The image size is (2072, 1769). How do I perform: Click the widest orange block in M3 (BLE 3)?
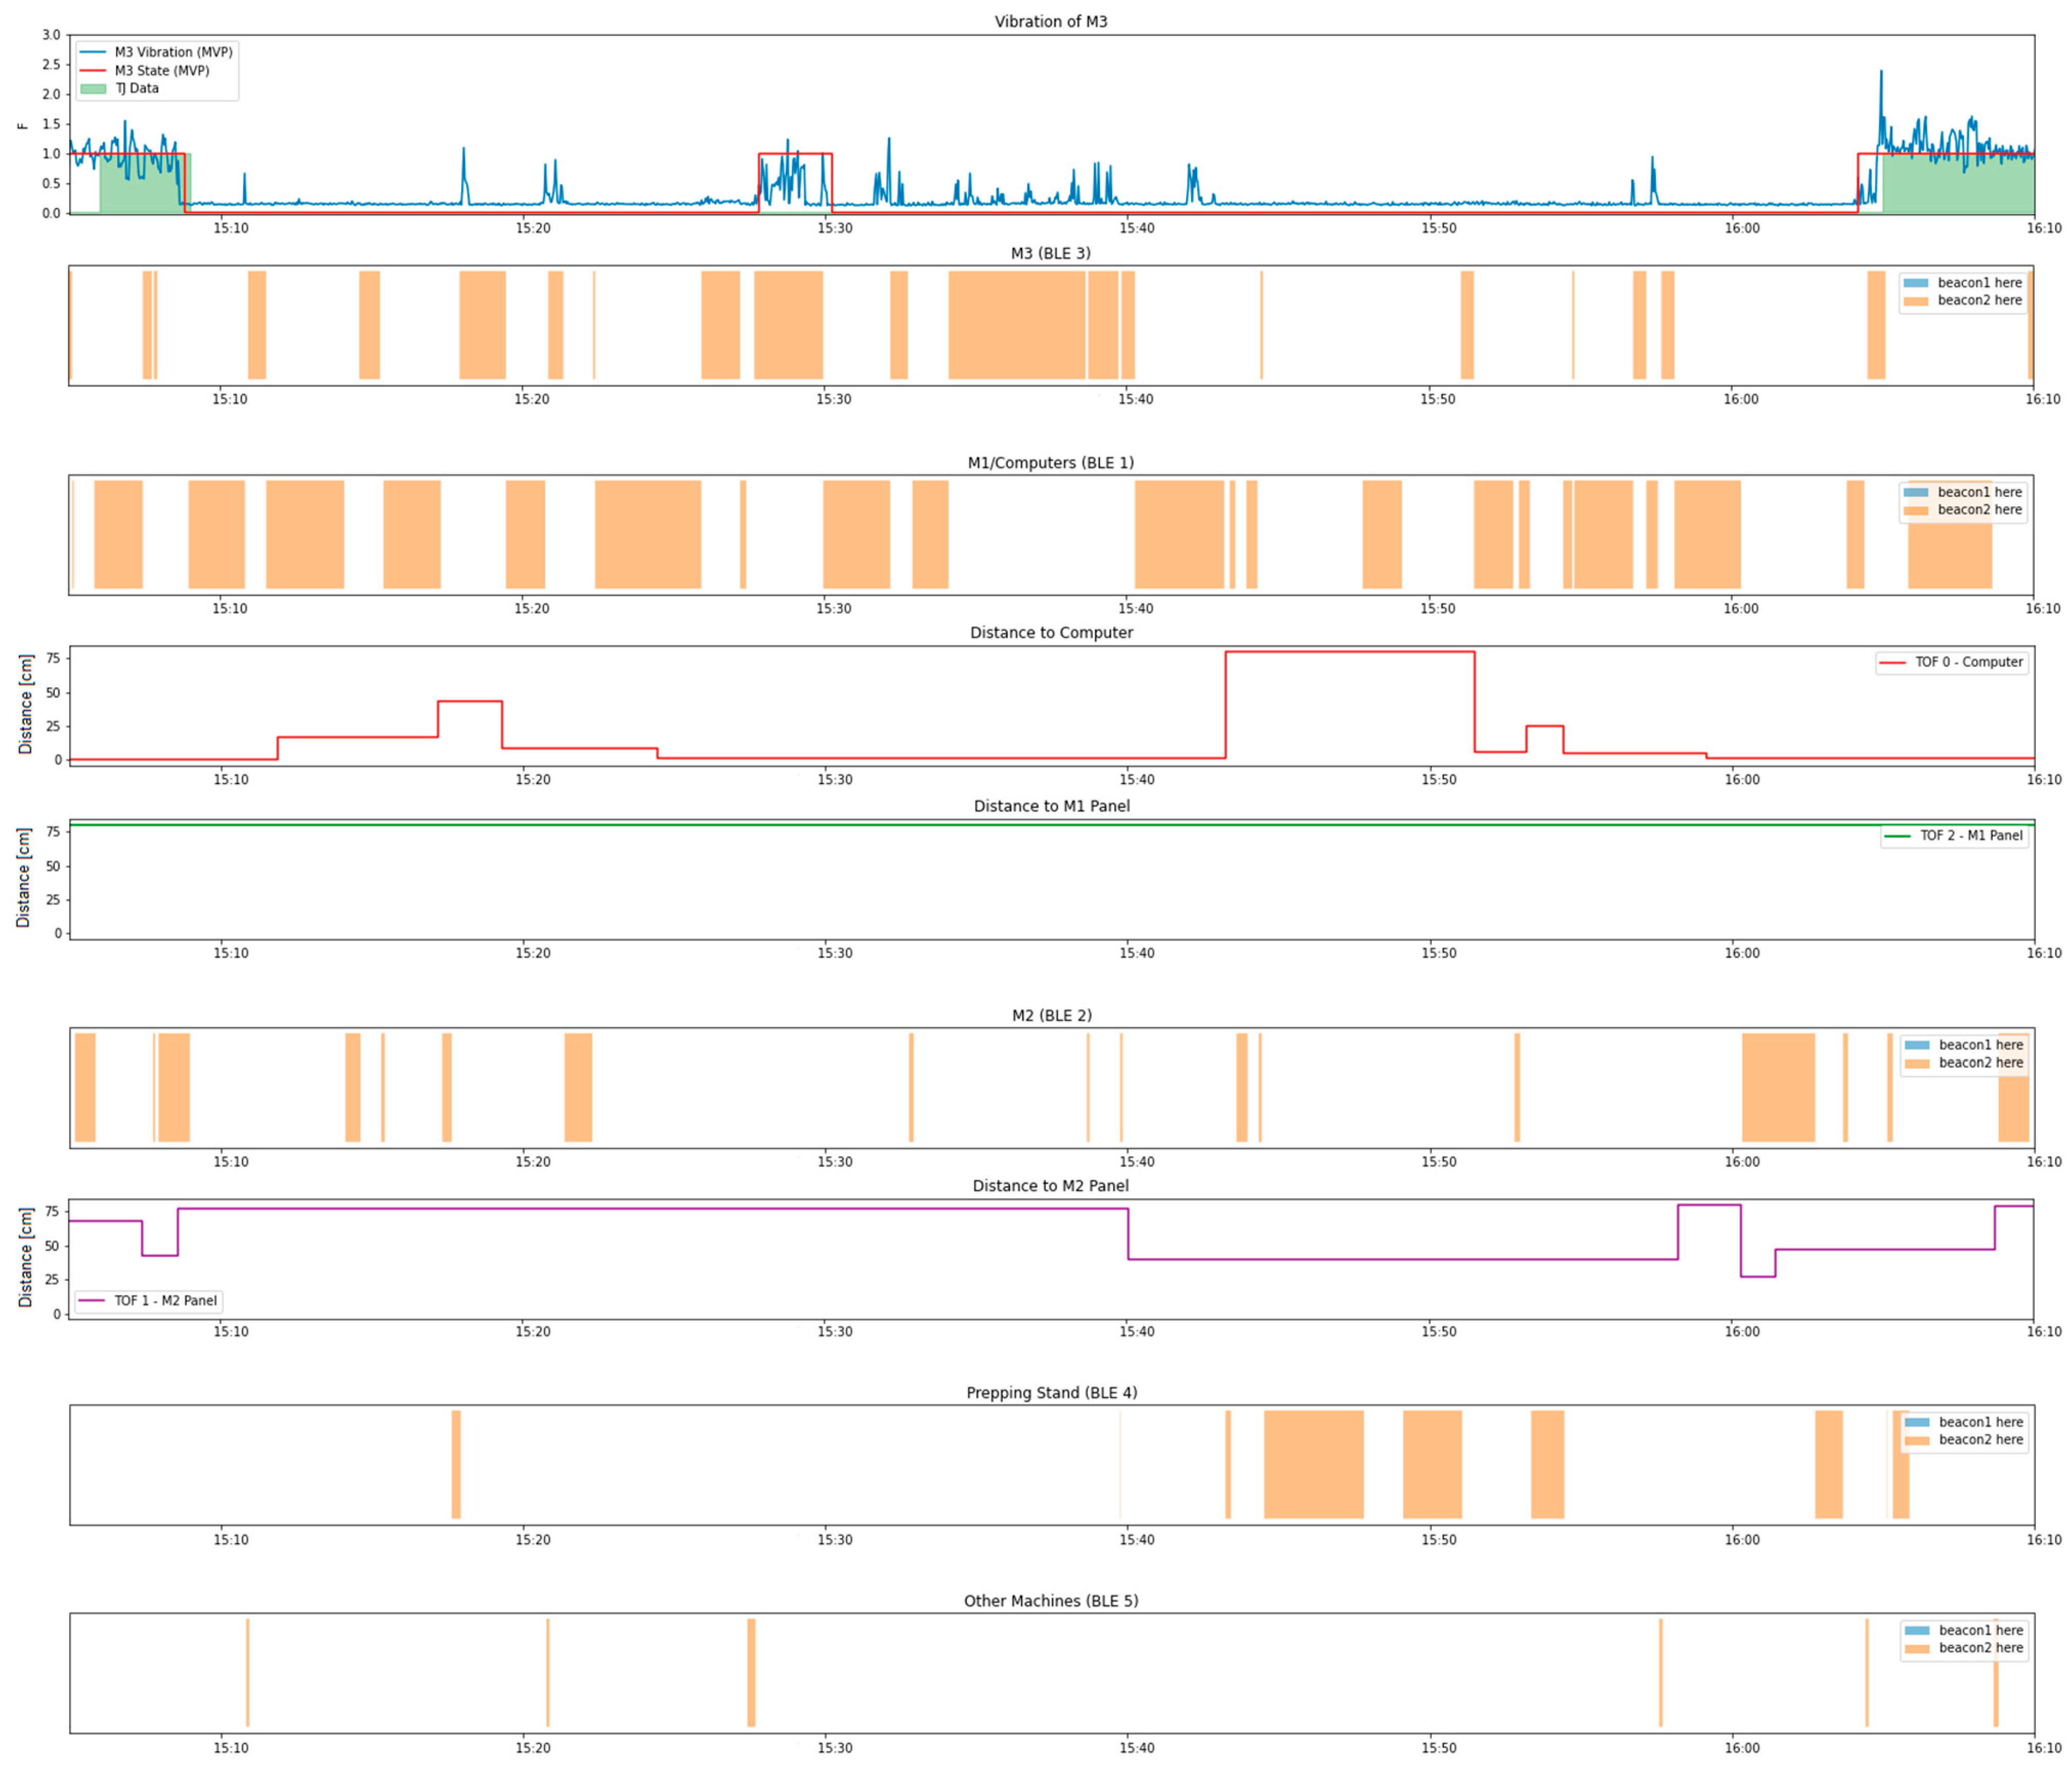pos(1016,325)
